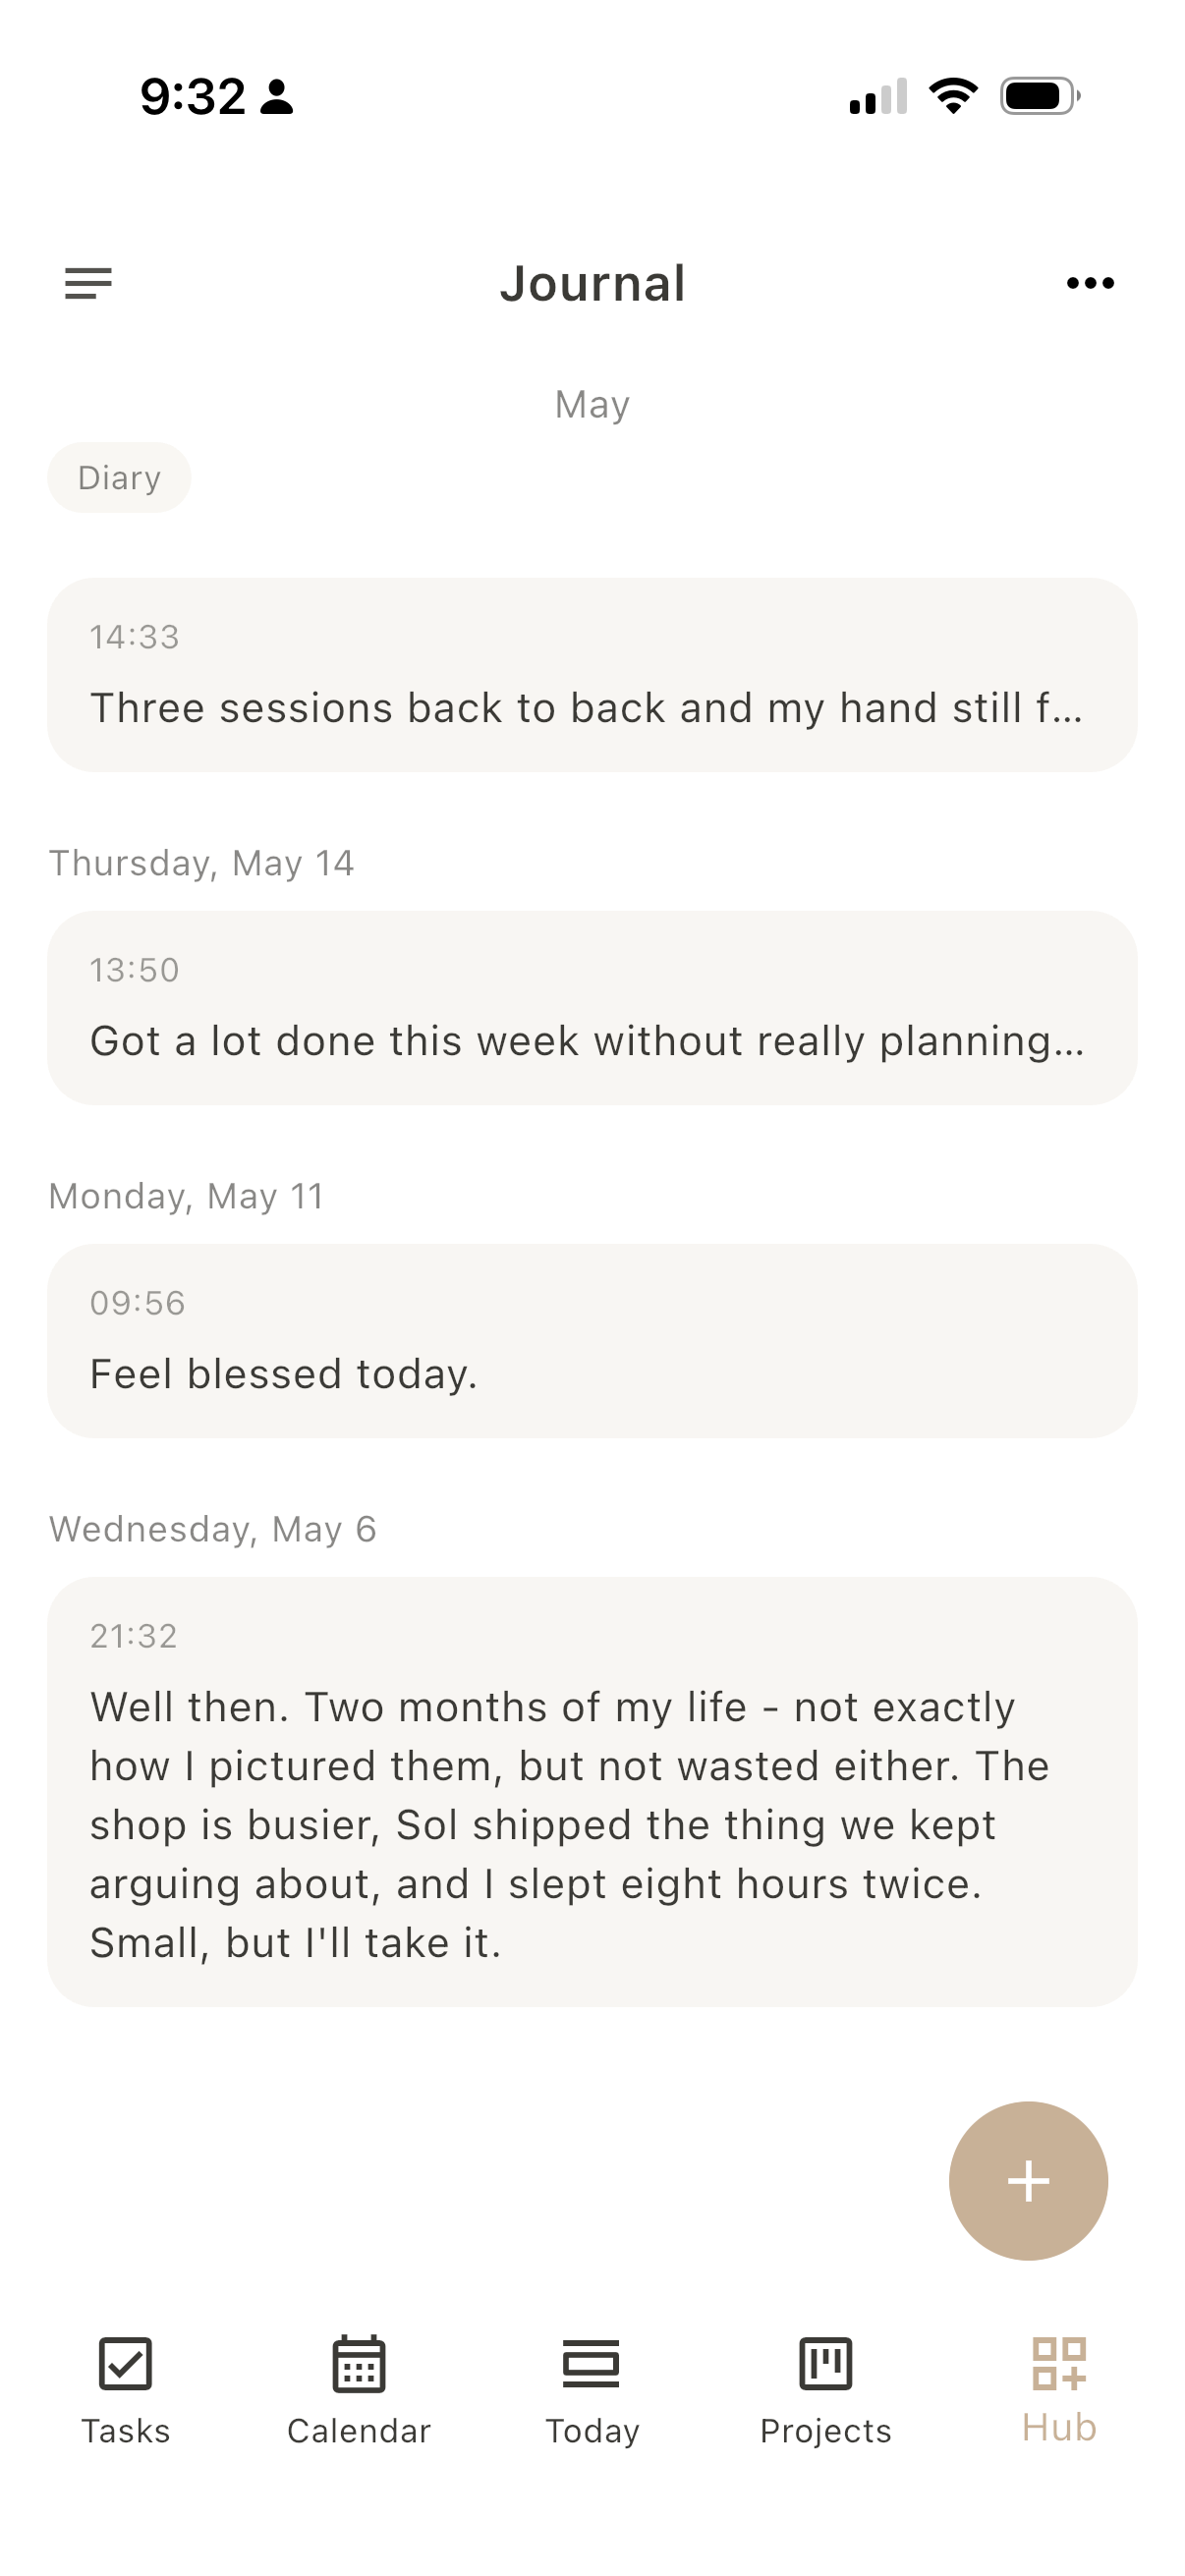Viewport: 1185px width, 2576px height.
Task: Tap the Calendar icon in bottom bar
Action: (359, 2364)
